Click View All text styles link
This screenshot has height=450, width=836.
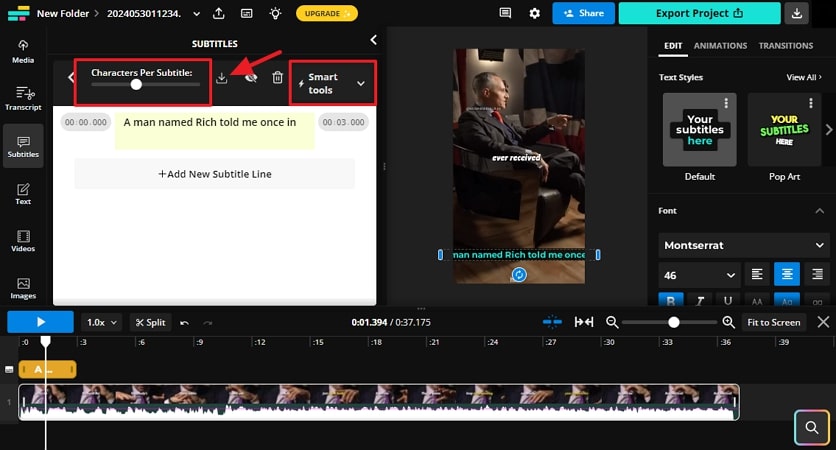click(x=803, y=77)
